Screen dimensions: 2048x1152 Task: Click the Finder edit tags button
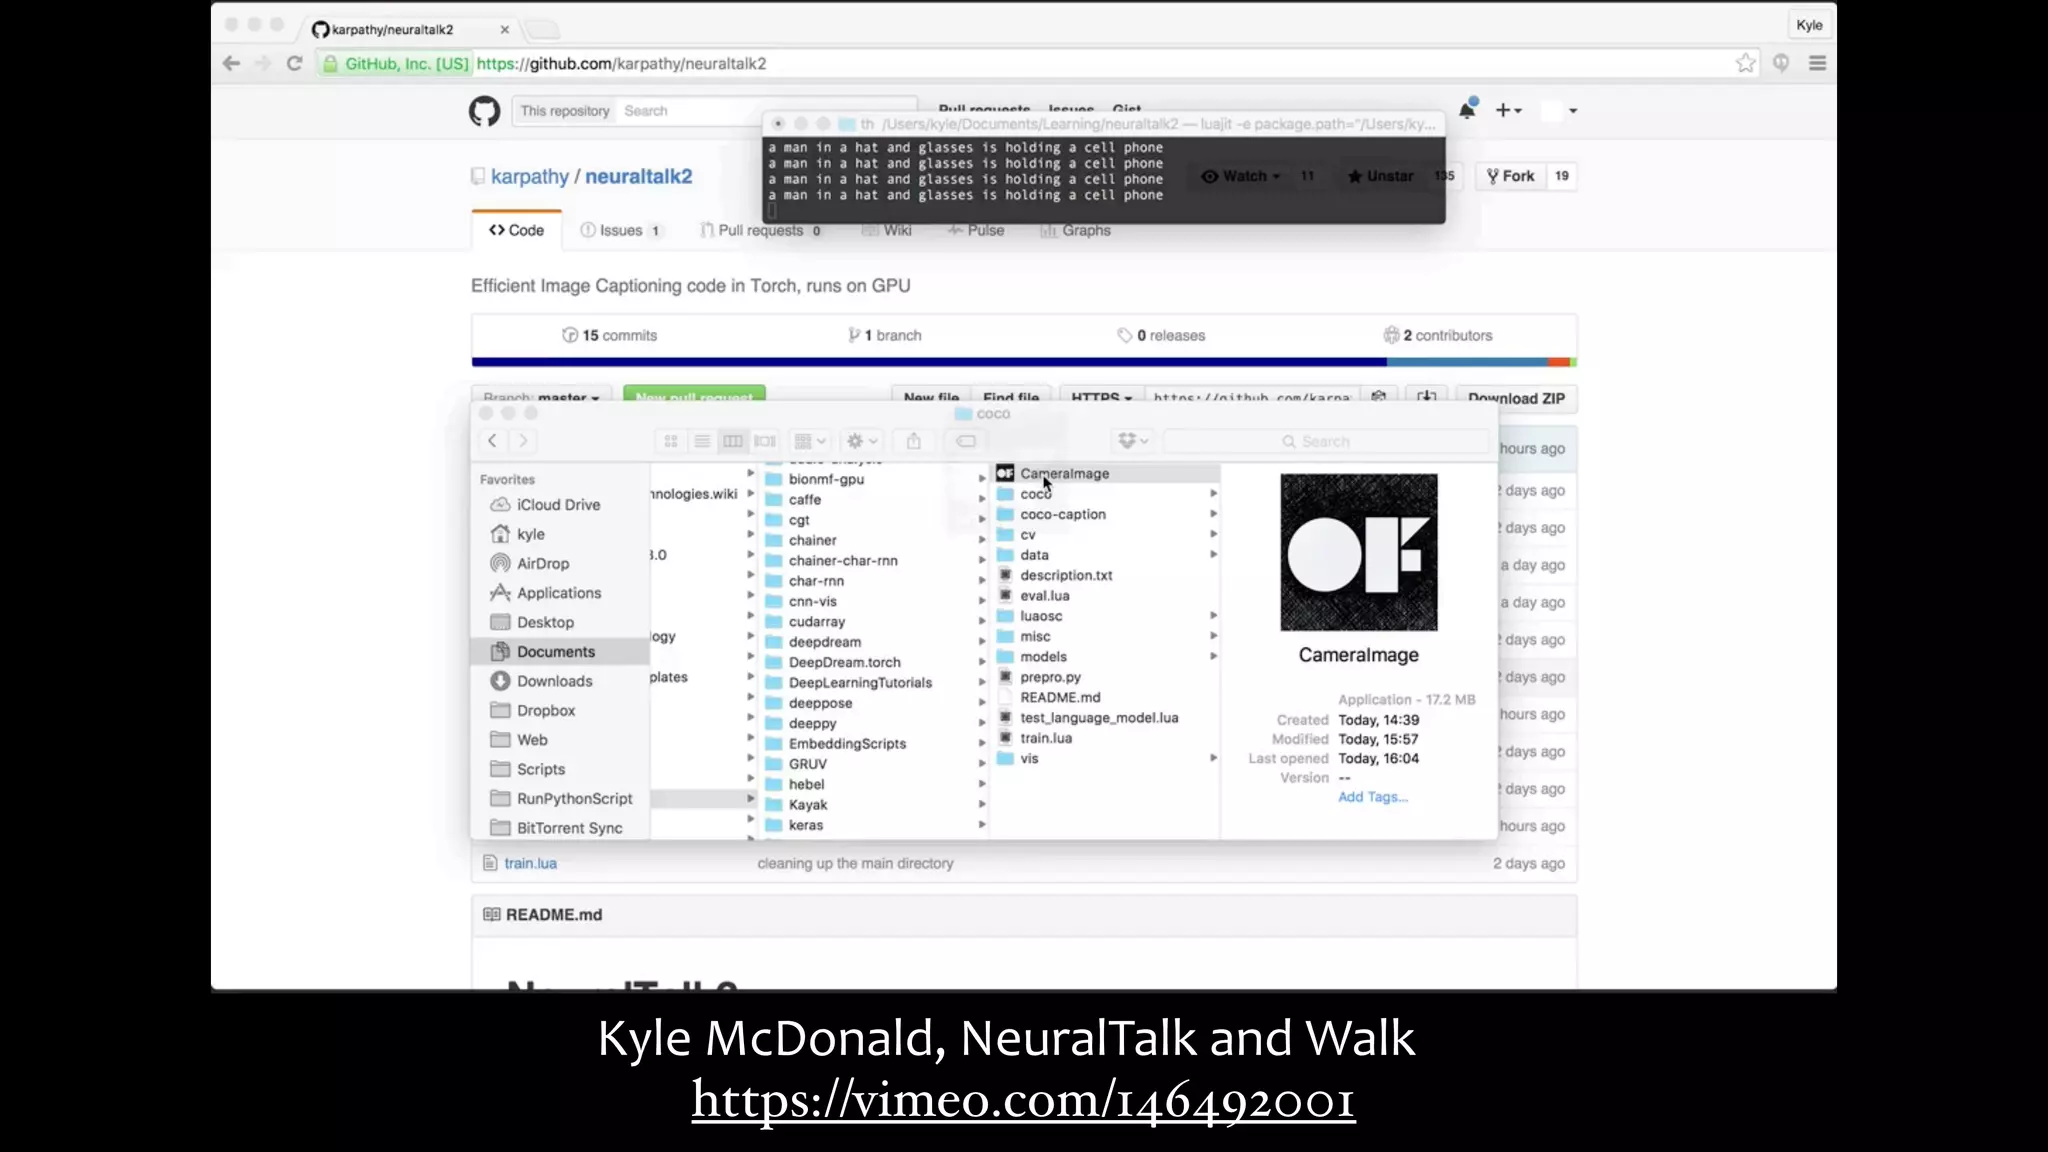[x=966, y=441]
